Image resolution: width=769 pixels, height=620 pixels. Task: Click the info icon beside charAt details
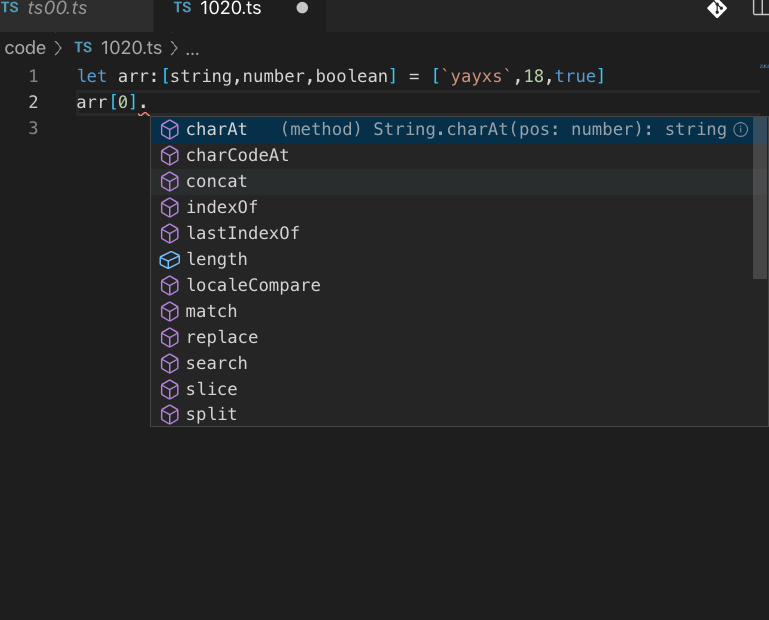(x=741, y=129)
